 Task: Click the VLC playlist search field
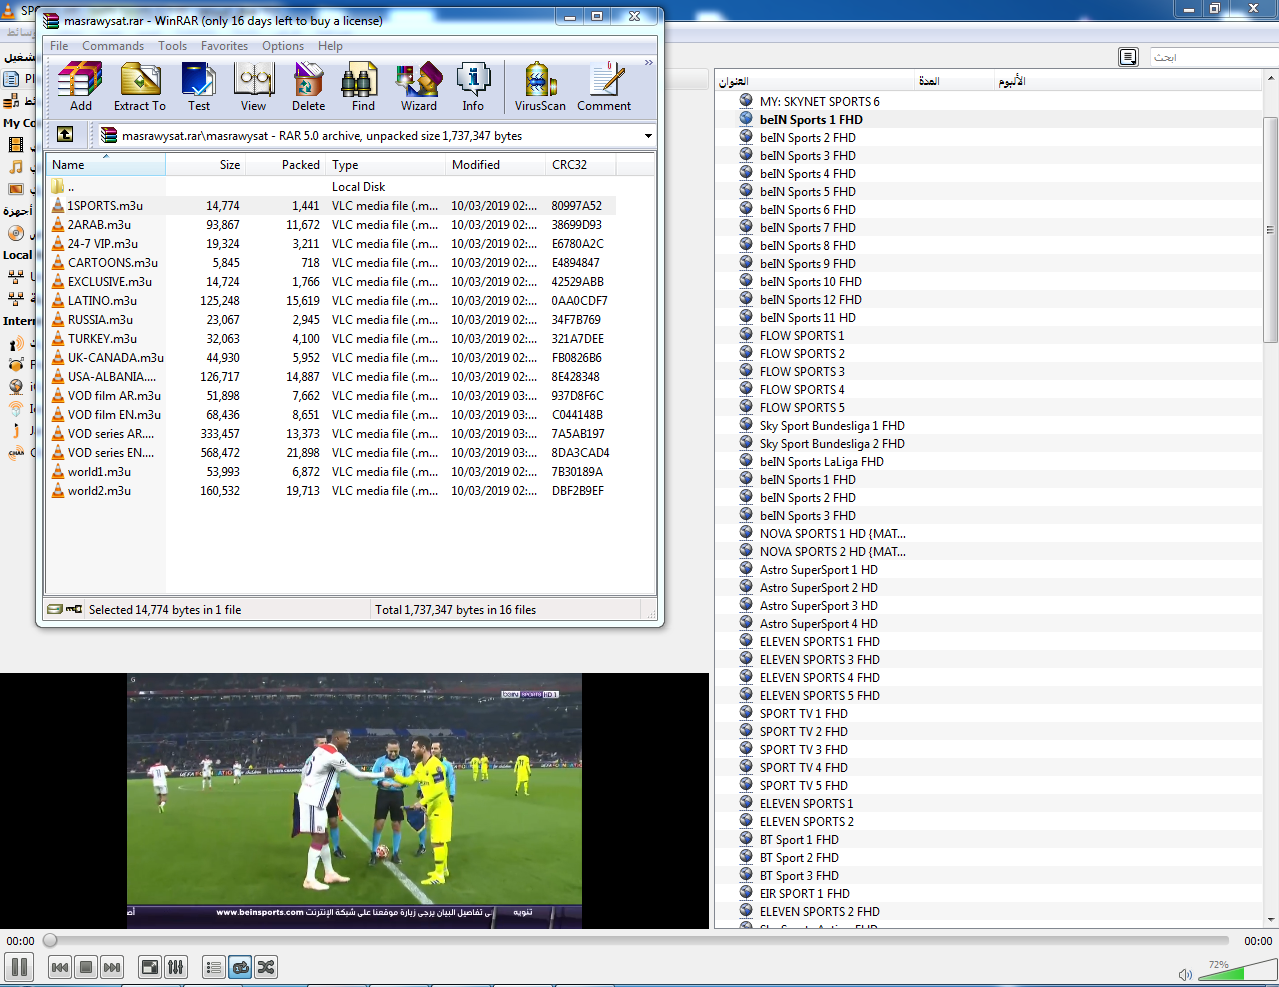click(1213, 57)
